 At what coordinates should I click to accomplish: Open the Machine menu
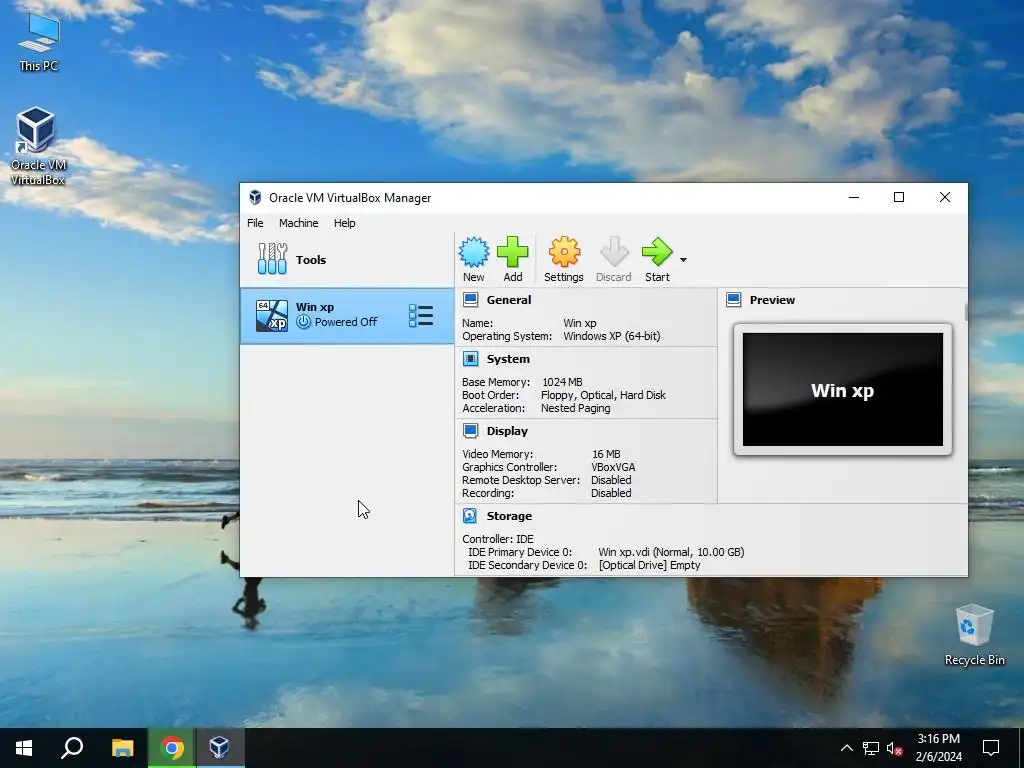point(298,223)
